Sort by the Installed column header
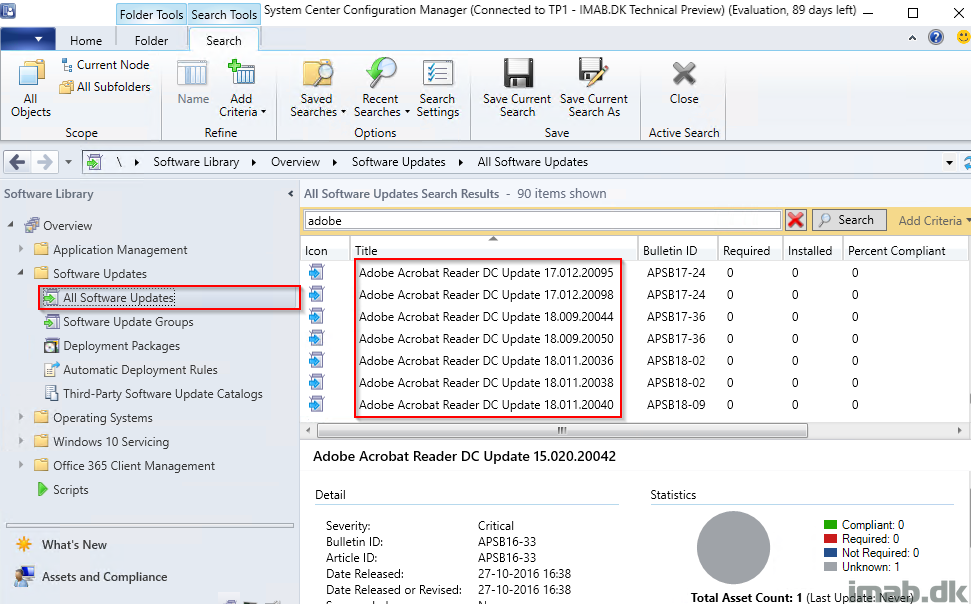 (x=812, y=250)
